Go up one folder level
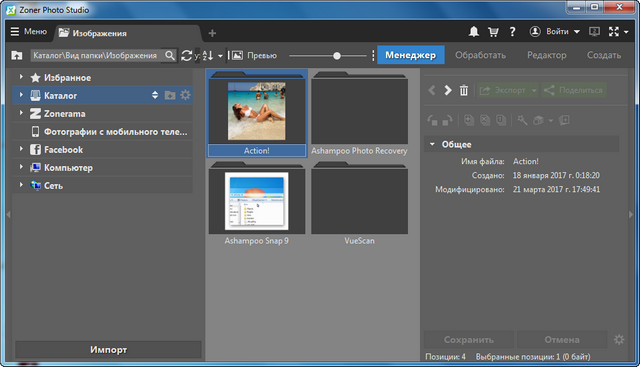Viewport: 640px width, 367px height. pyautogui.click(x=17, y=55)
